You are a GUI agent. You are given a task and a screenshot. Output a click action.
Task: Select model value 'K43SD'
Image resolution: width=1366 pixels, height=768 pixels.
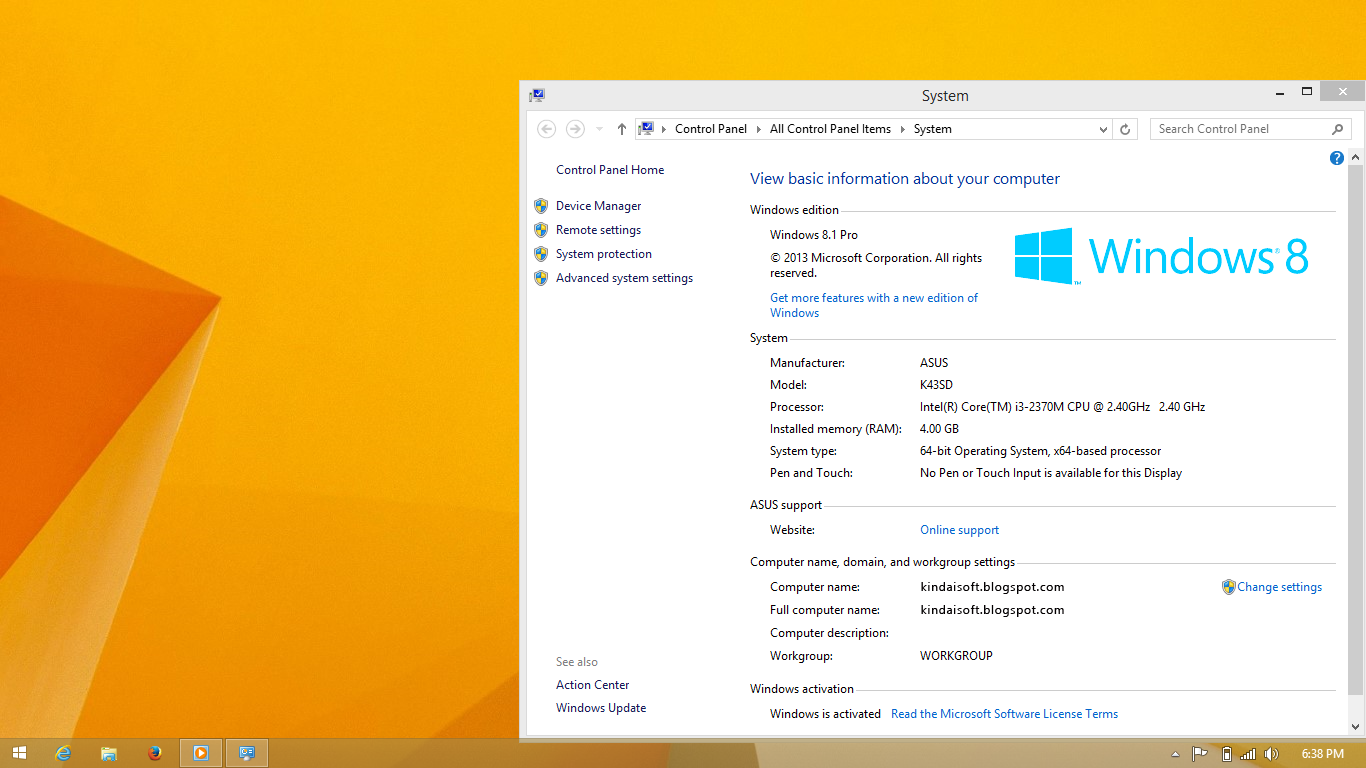click(936, 385)
